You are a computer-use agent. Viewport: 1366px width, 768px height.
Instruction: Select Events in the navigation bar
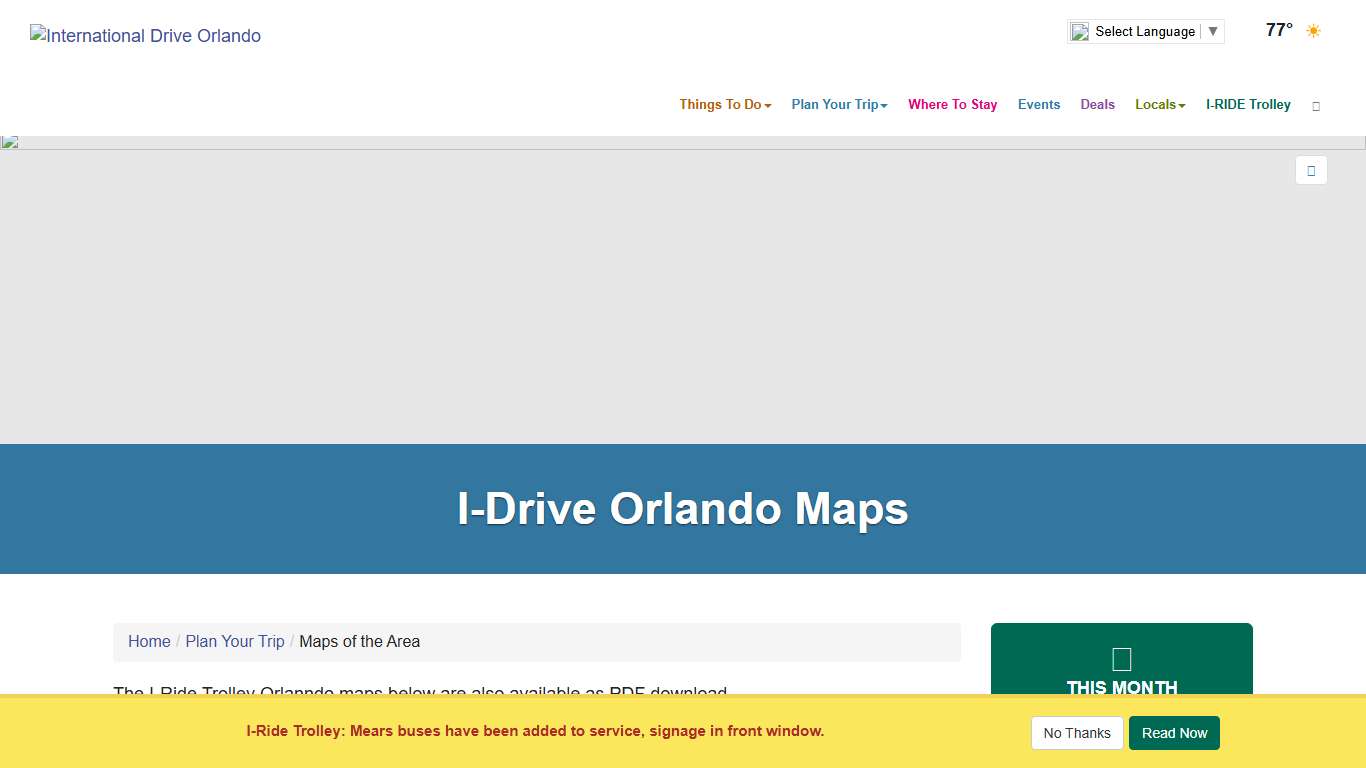[x=1039, y=104]
